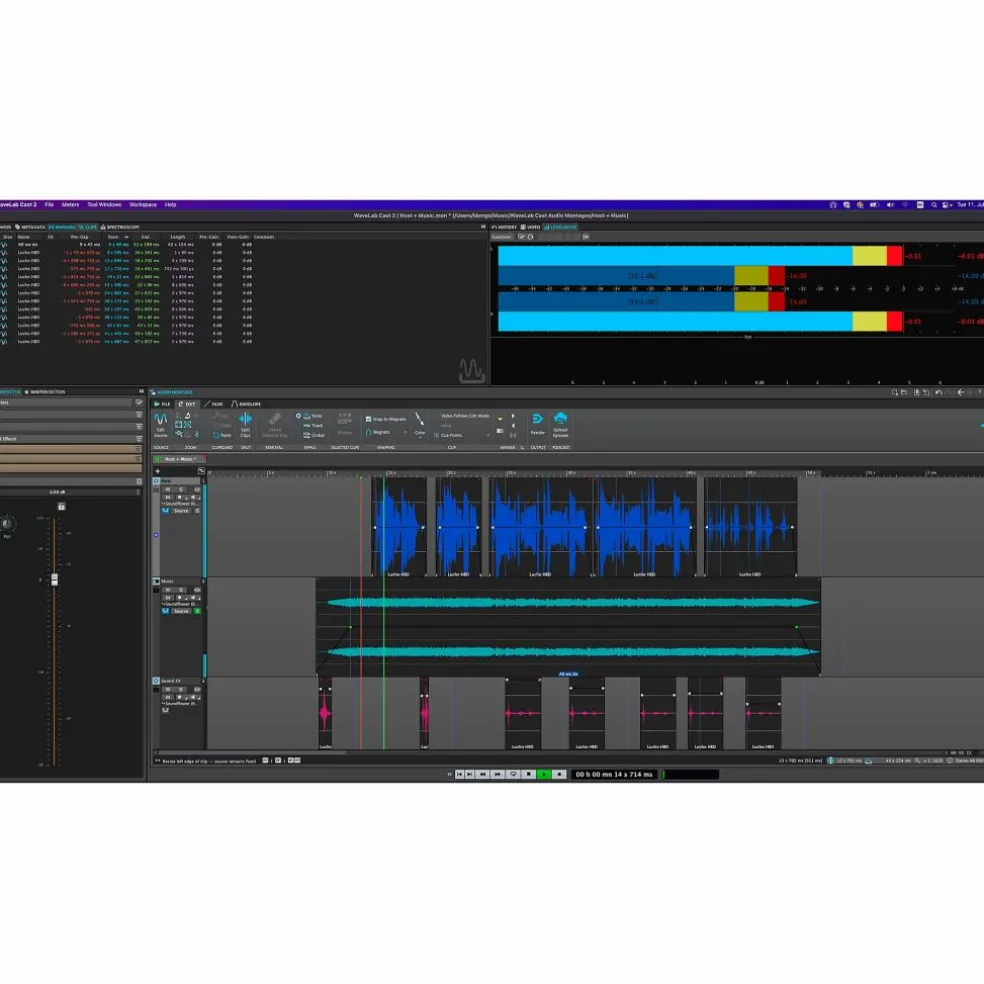This screenshot has width=984, height=984.
Task: Toggle the Sound FX track eye visibility icon
Action: [197, 689]
